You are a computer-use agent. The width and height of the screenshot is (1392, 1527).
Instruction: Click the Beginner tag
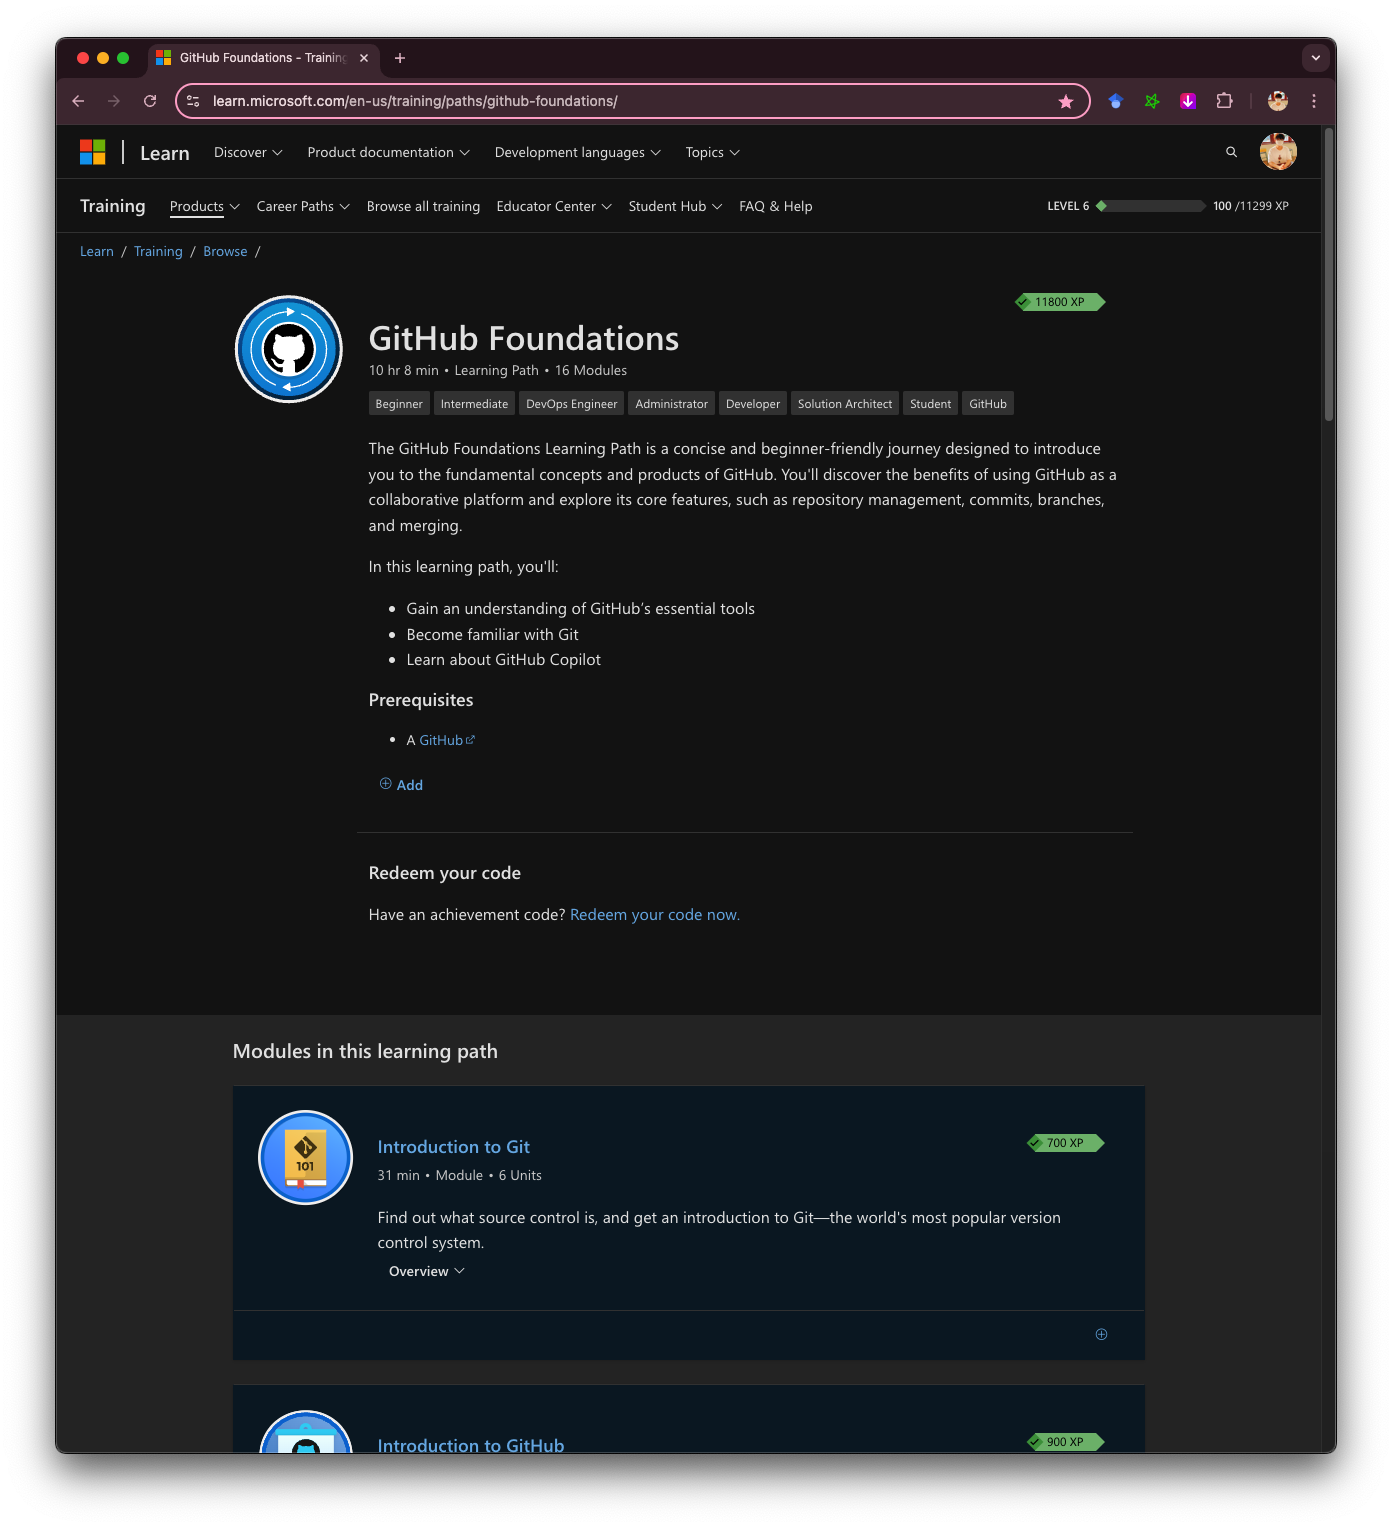399,404
